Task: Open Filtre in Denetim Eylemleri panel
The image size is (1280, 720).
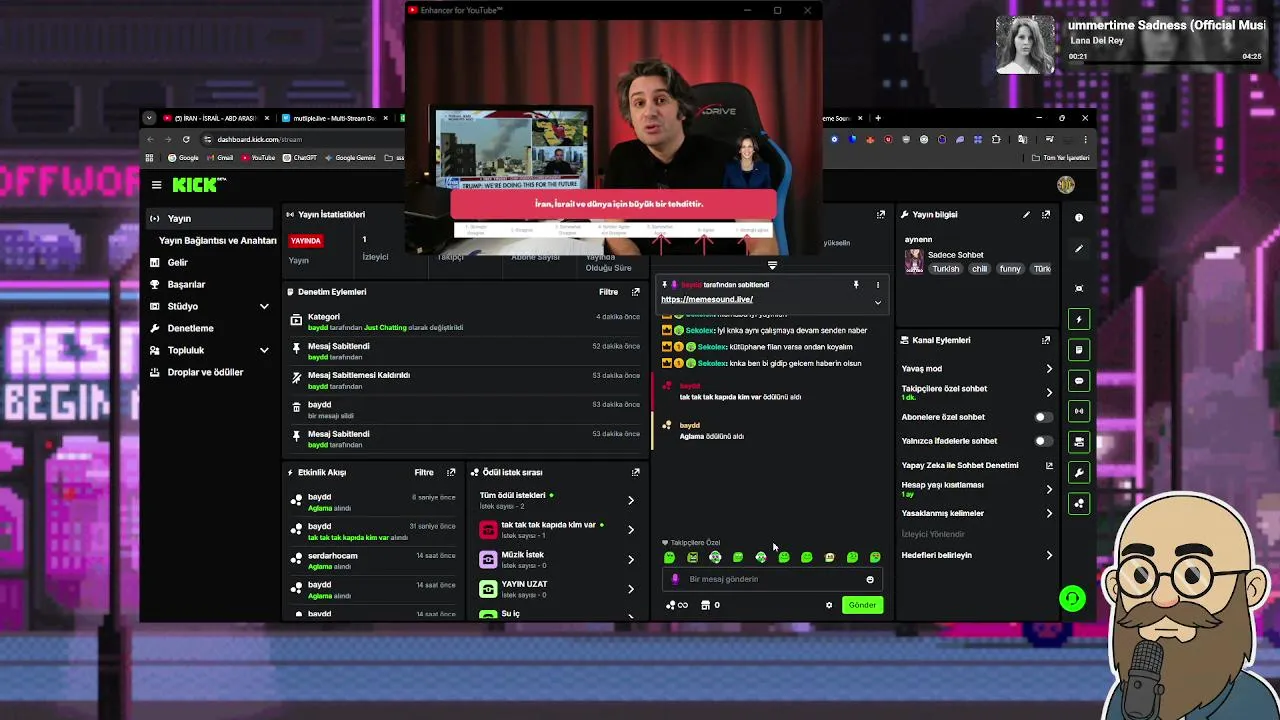Action: tap(608, 292)
